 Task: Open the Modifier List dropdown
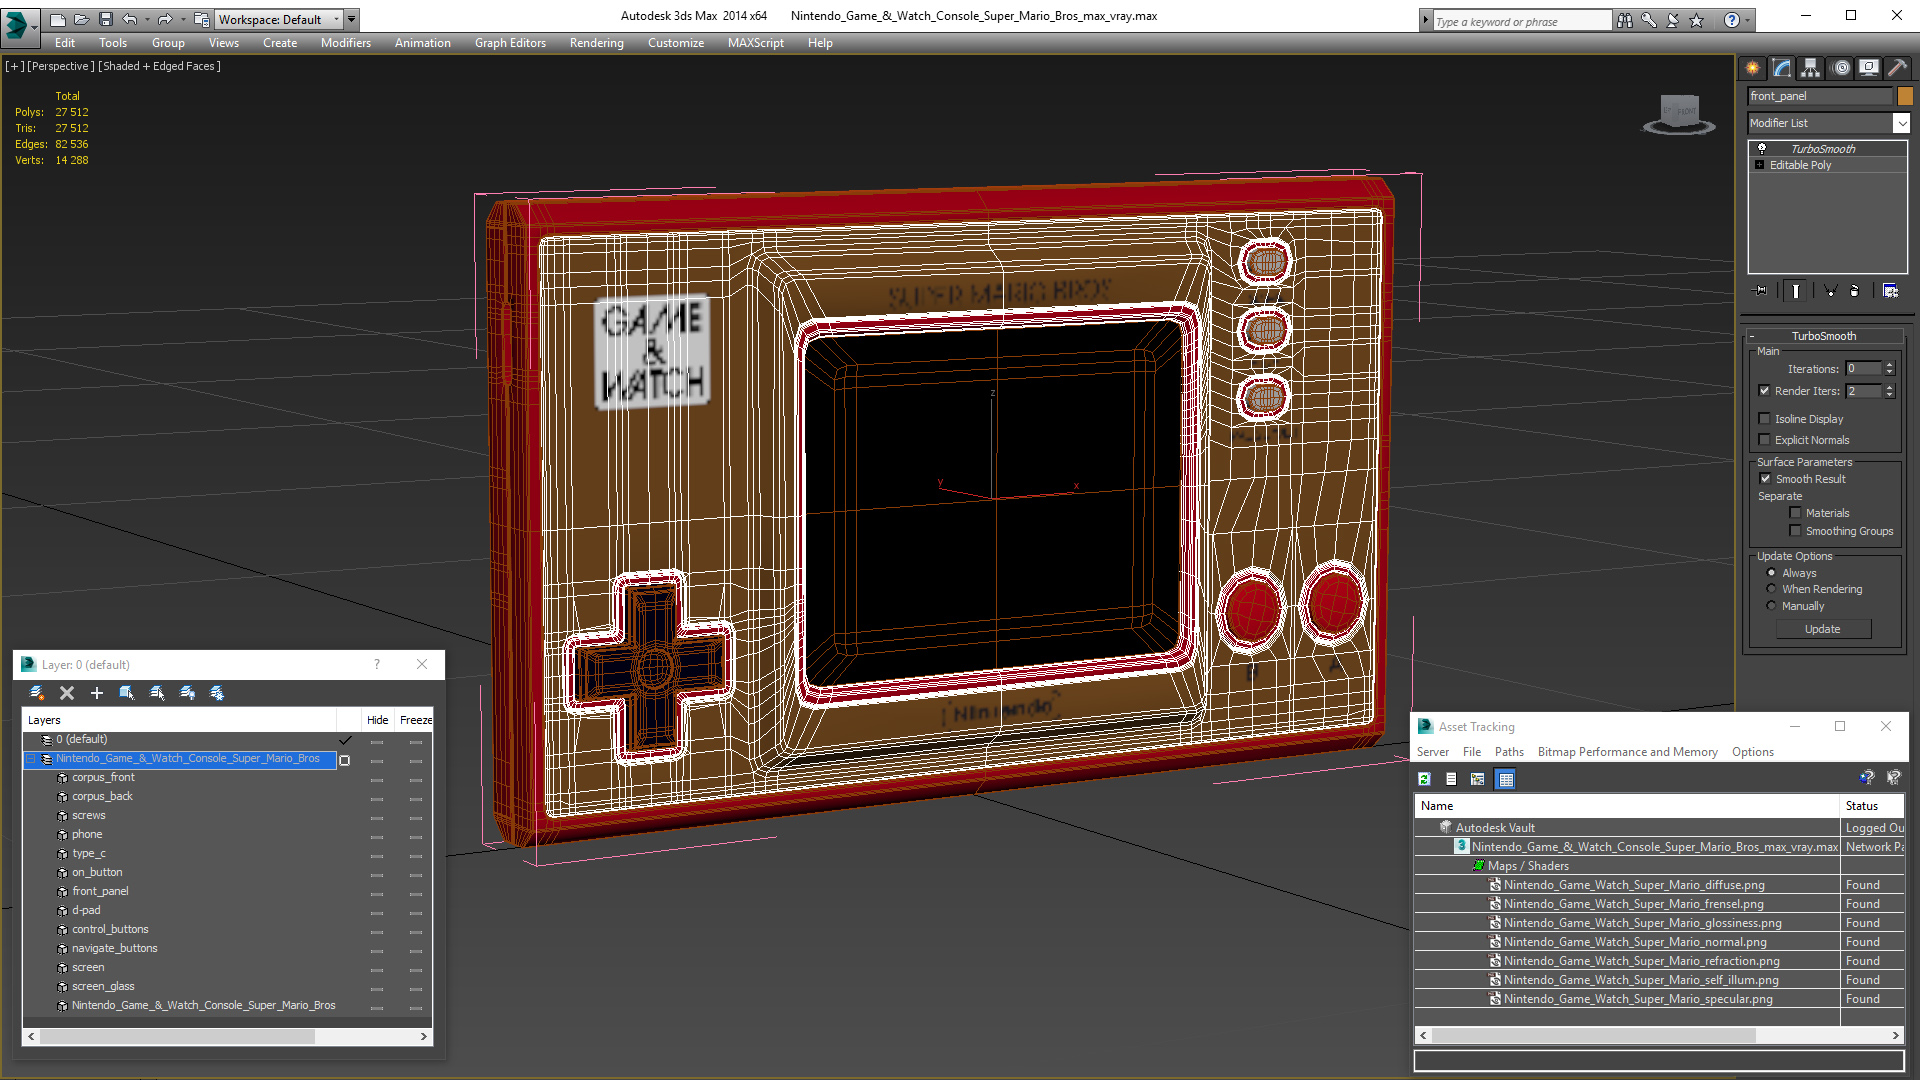pos(1901,123)
